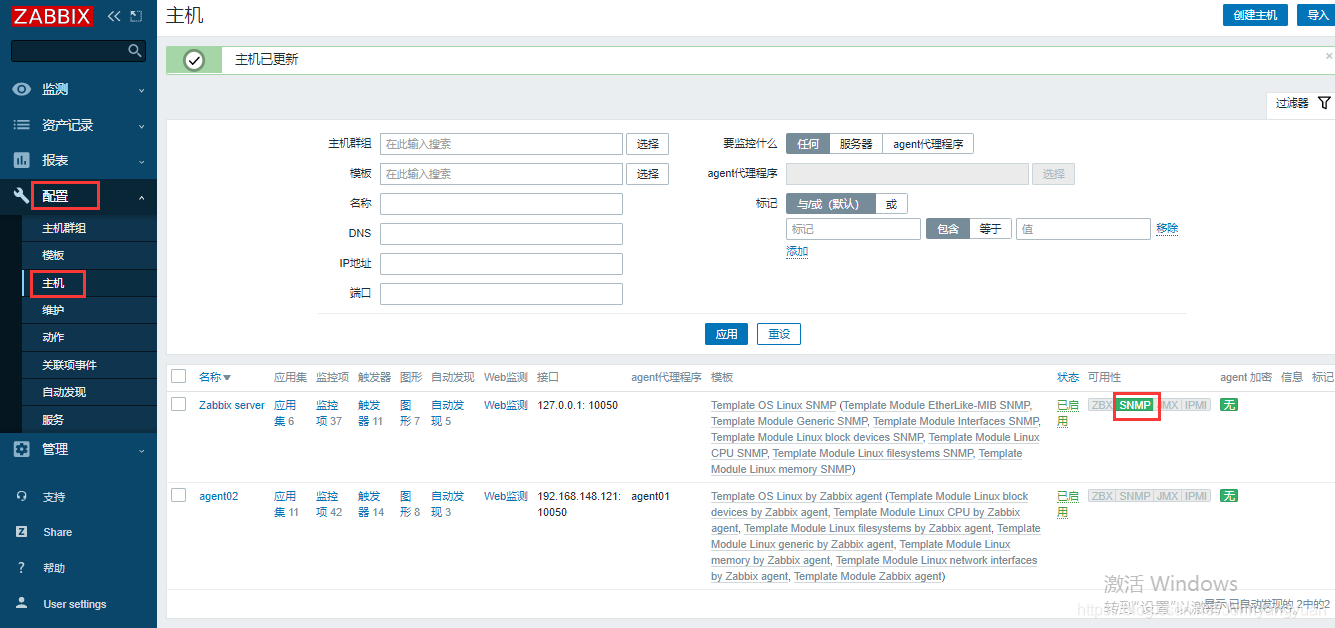Click 选择 next to 主机群组 field
Viewport: 1335px width, 628px height.
(x=648, y=144)
